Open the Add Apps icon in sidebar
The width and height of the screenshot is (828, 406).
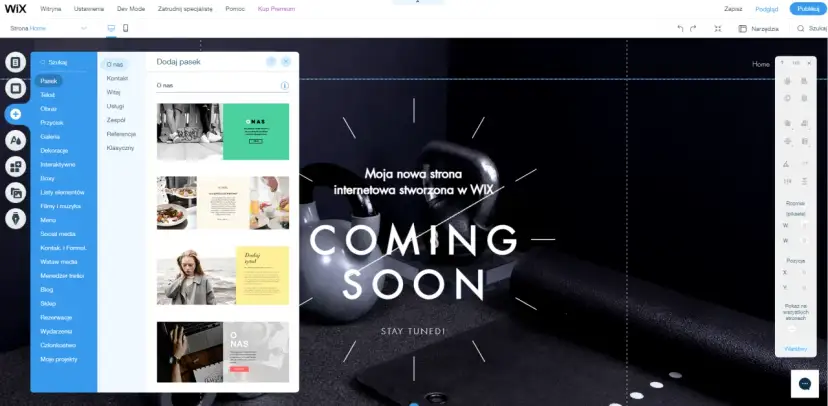tap(15, 166)
